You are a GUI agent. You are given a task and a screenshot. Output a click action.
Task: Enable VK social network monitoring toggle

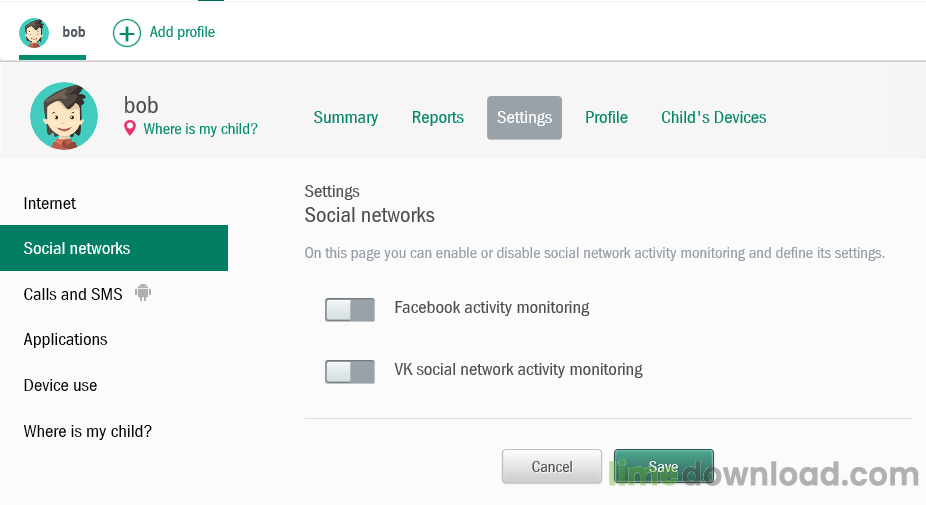click(x=350, y=371)
